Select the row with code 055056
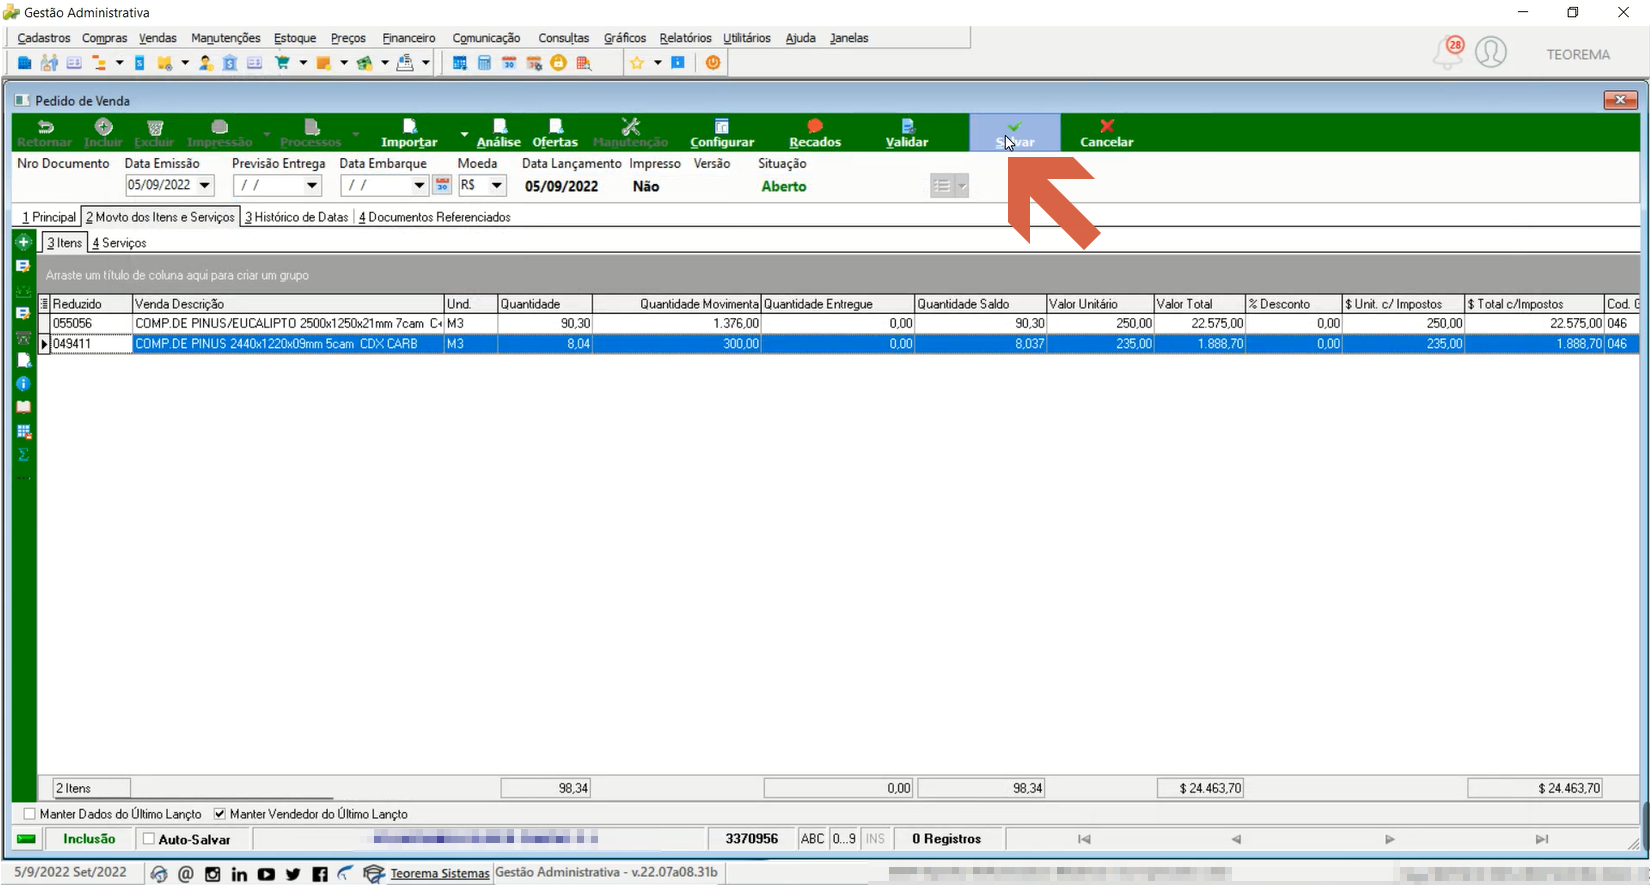Image resolution: width=1650 pixels, height=885 pixels. [837, 324]
